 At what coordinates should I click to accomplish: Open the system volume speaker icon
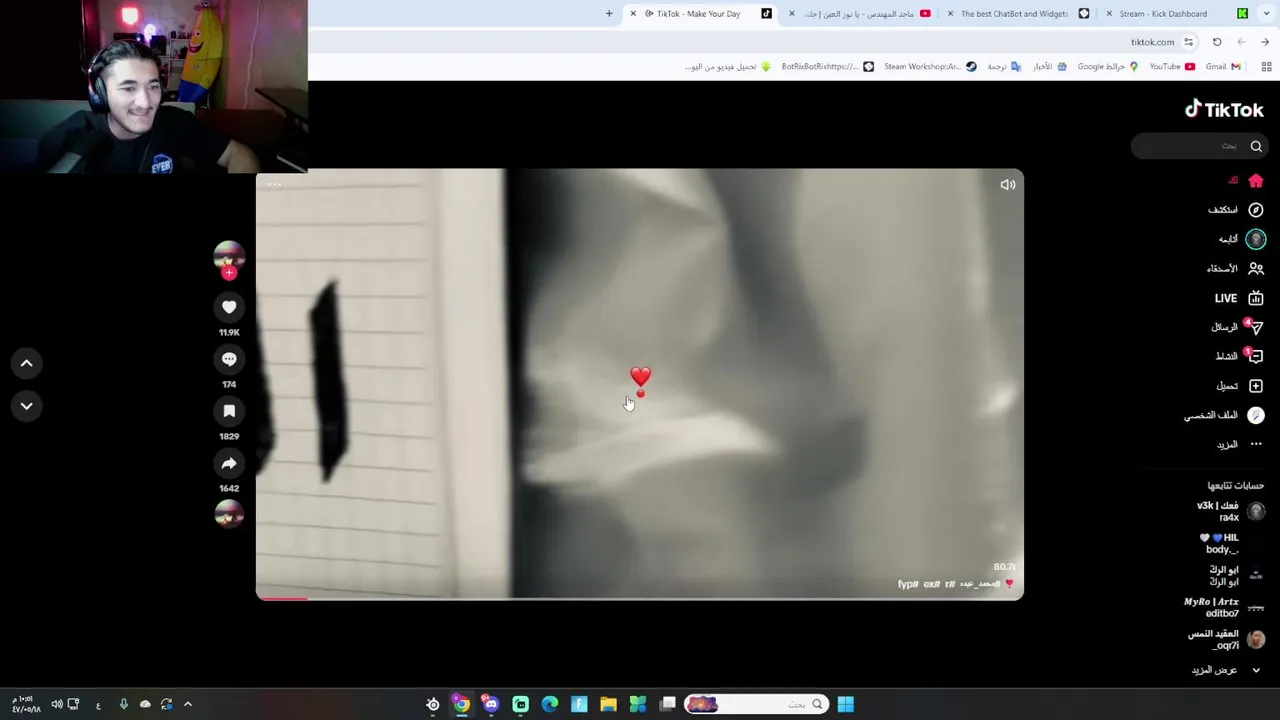[x=57, y=704]
